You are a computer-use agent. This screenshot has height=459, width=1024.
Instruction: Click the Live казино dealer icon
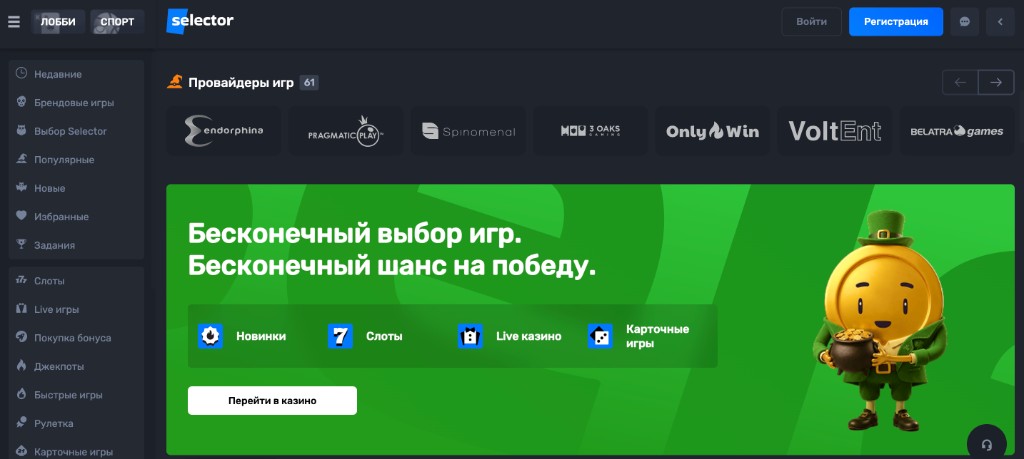(470, 336)
